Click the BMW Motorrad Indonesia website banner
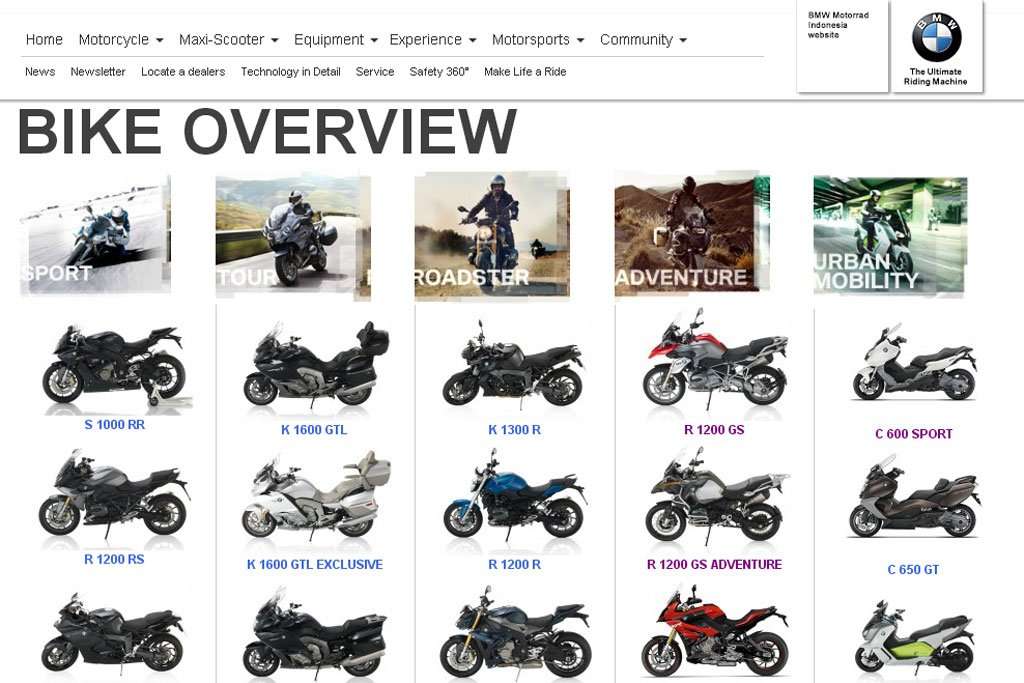Image resolution: width=1024 pixels, height=683 pixels. pos(841,25)
